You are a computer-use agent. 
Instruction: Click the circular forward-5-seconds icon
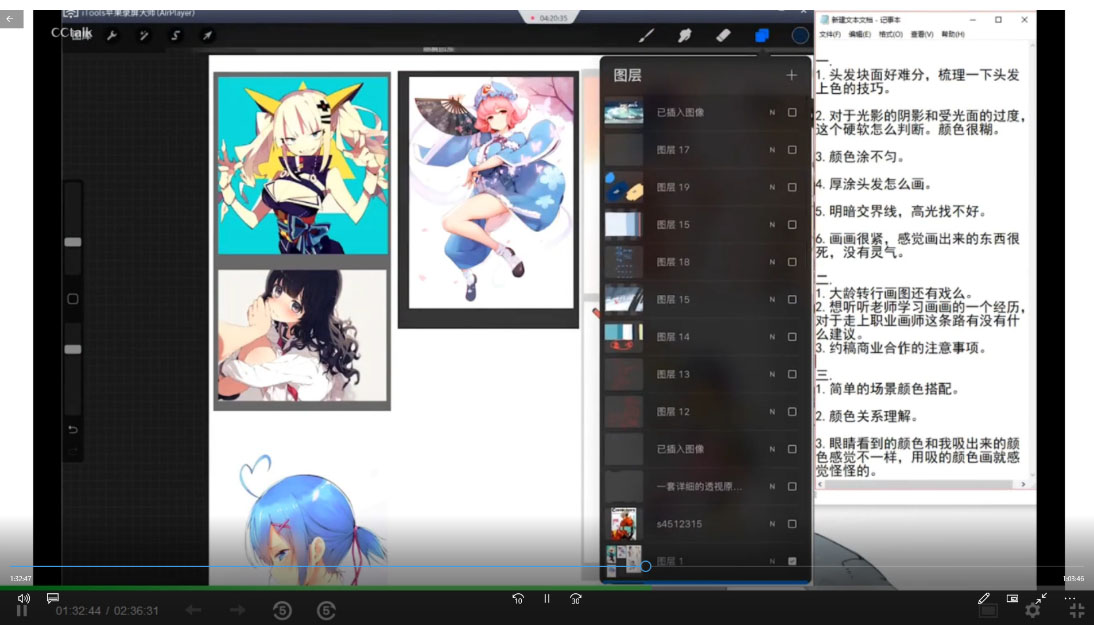326,611
